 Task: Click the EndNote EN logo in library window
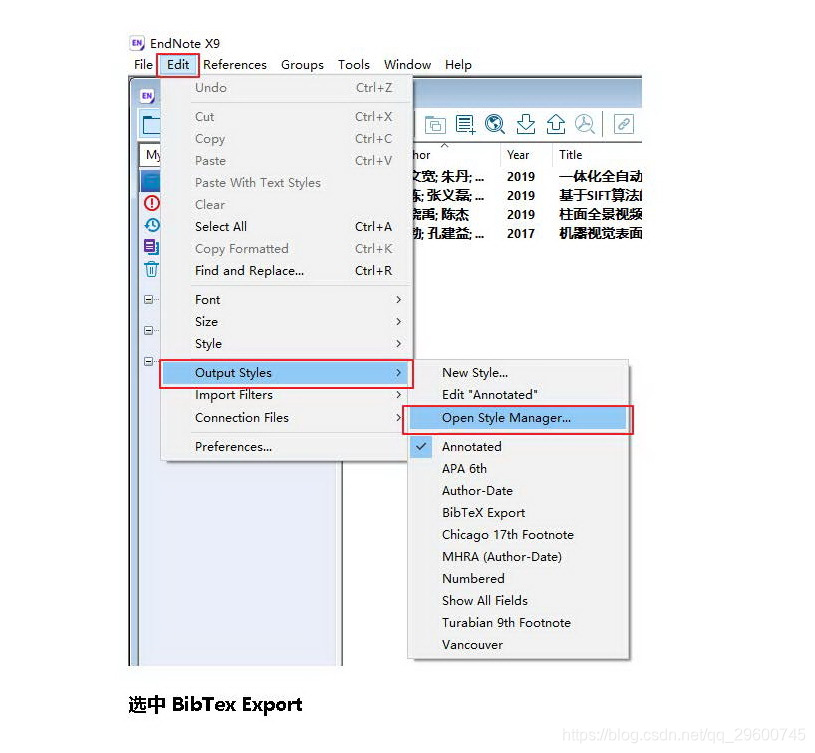(147, 96)
